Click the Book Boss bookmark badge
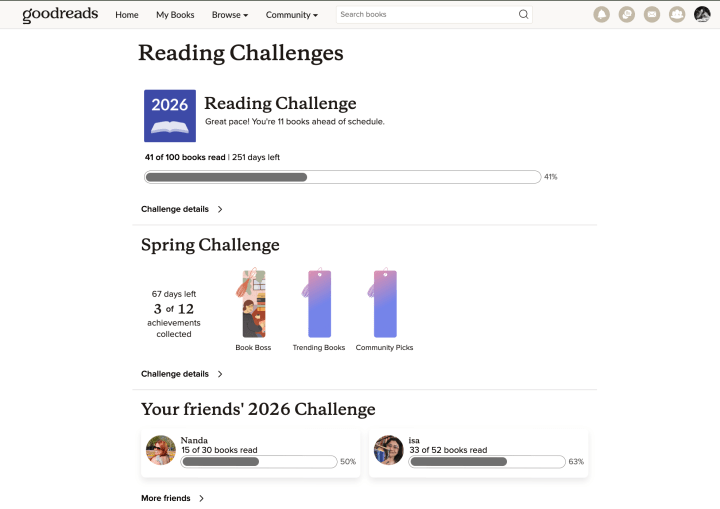The width and height of the screenshot is (720, 509). point(253,304)
